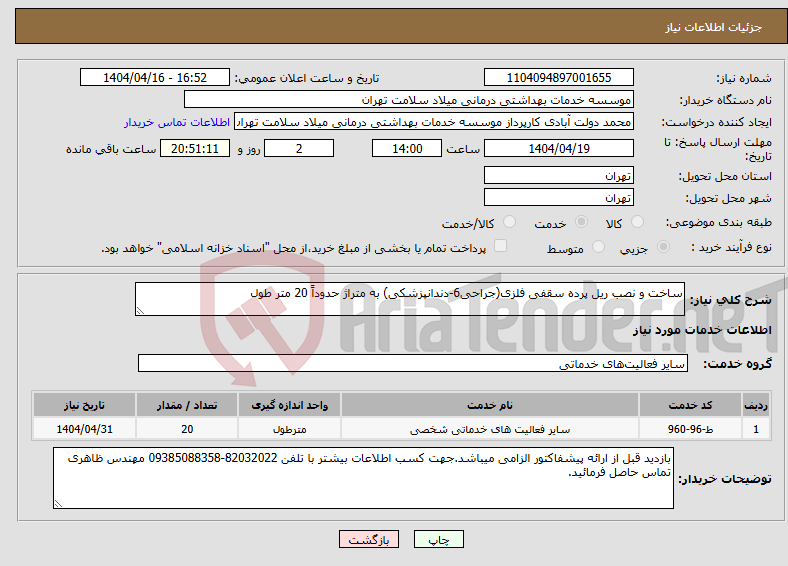The image size is (788, 566).
Task: Click the remaining days field showing 2
Action: point(299,148)
